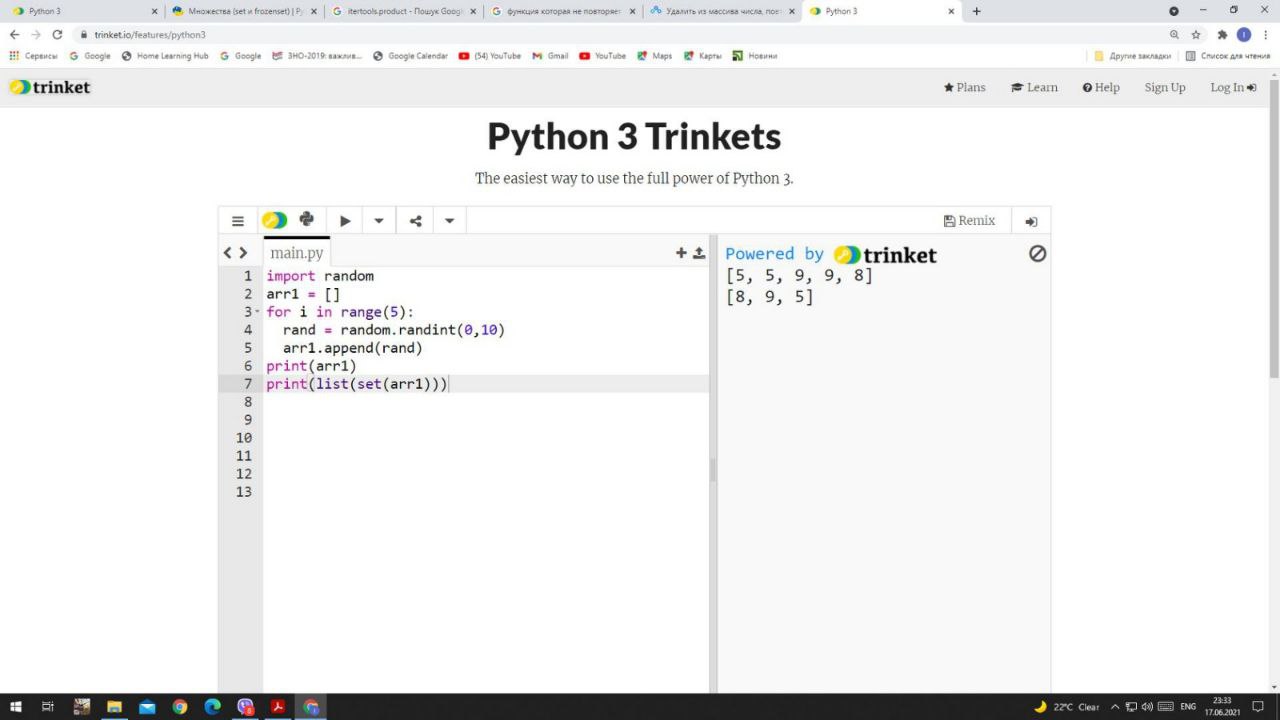Viewport: 1280px width, 720px height.
Task: Click the Python logo icon in the editor toolbar
Action: [x=306, y=220]
